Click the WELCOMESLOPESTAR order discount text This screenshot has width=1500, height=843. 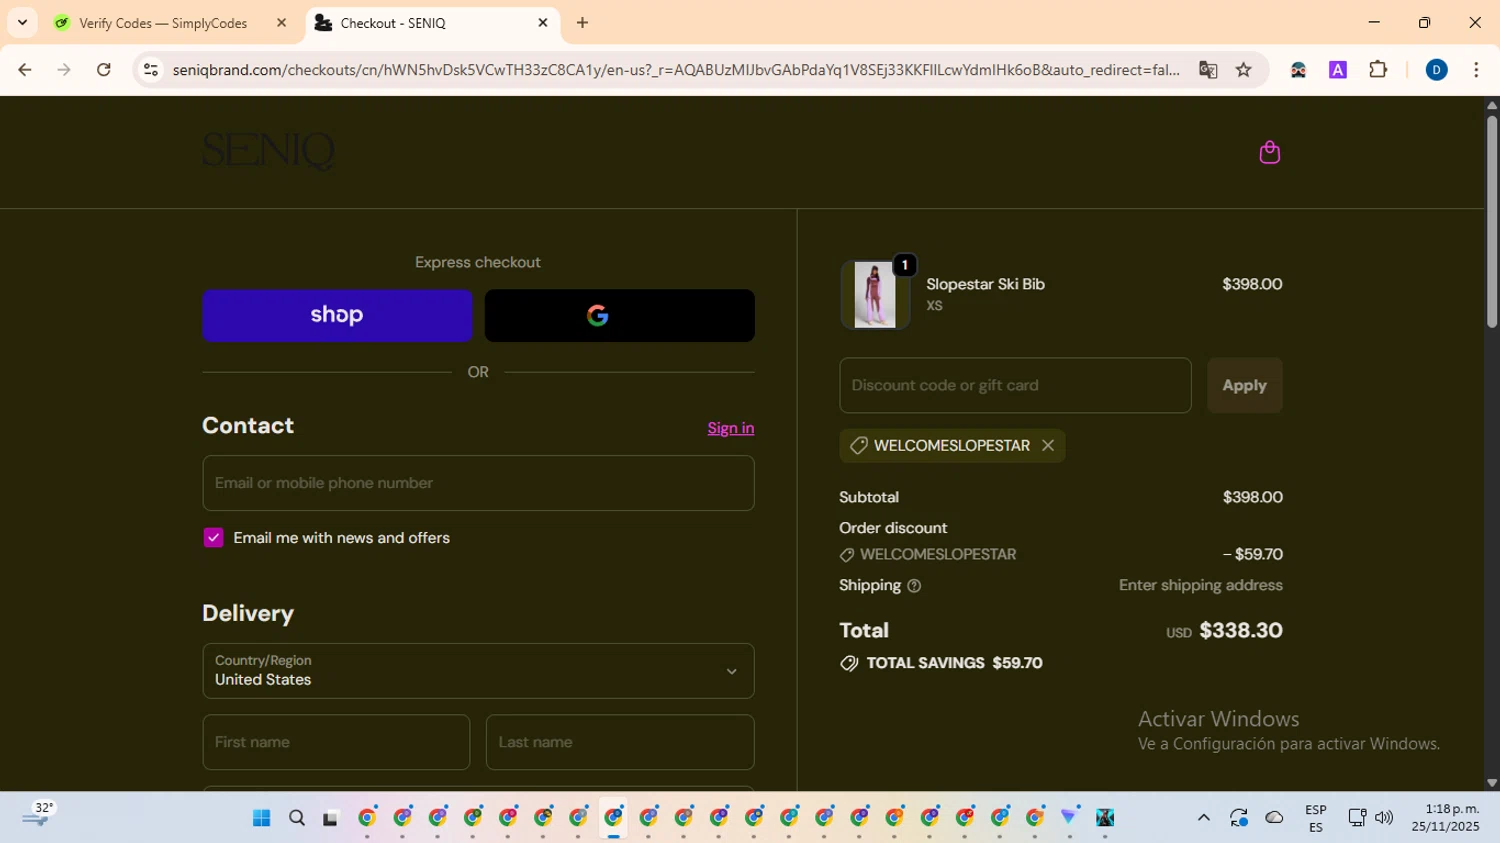click(938, 555)
